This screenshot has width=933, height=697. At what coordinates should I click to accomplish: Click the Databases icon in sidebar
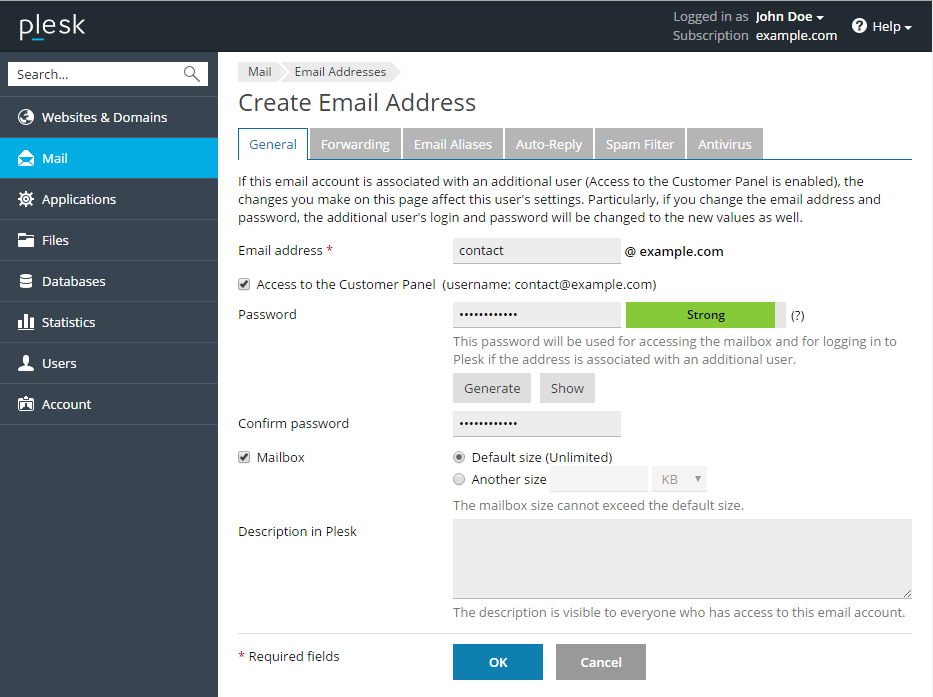pos(26,281)
